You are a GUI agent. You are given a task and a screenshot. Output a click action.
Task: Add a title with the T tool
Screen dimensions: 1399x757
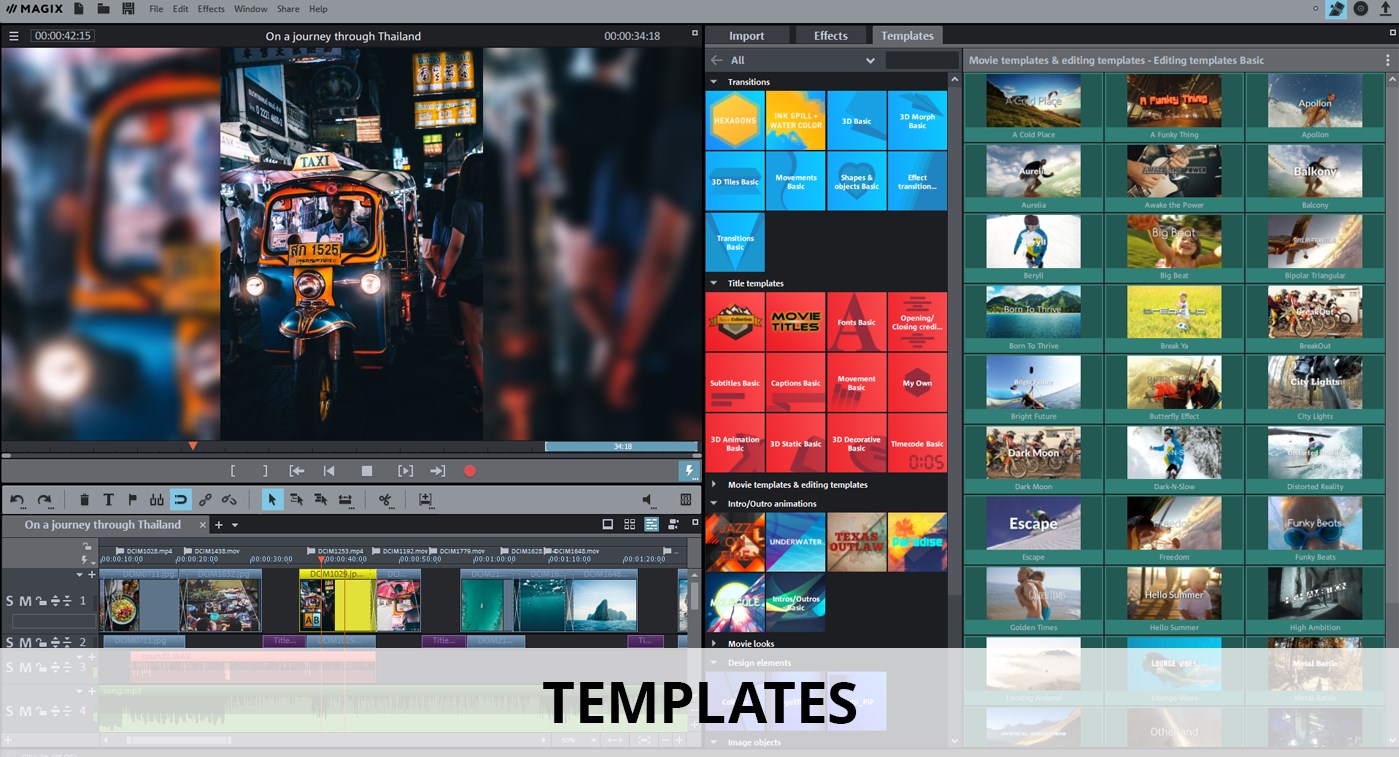[x=108, y=500]
